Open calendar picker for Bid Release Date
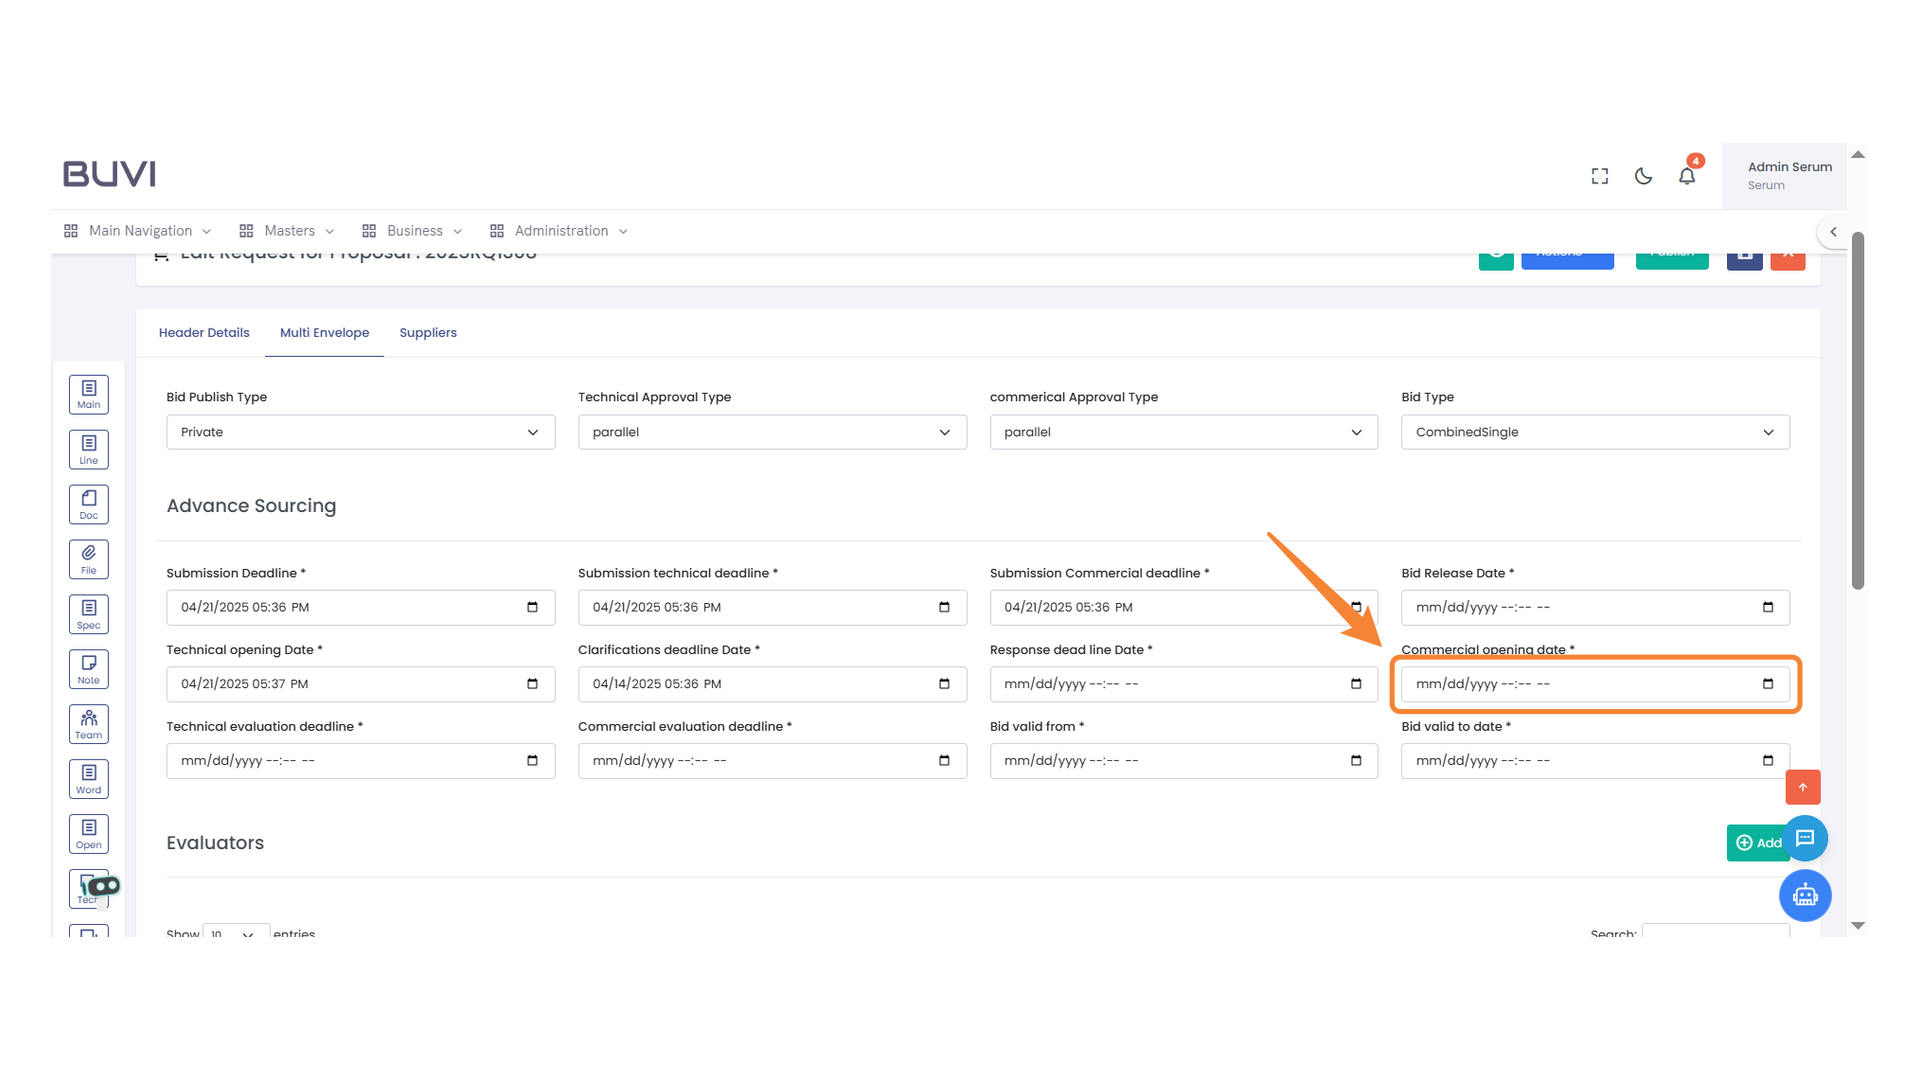The image size is (1920, 1080). point(1767,607)
